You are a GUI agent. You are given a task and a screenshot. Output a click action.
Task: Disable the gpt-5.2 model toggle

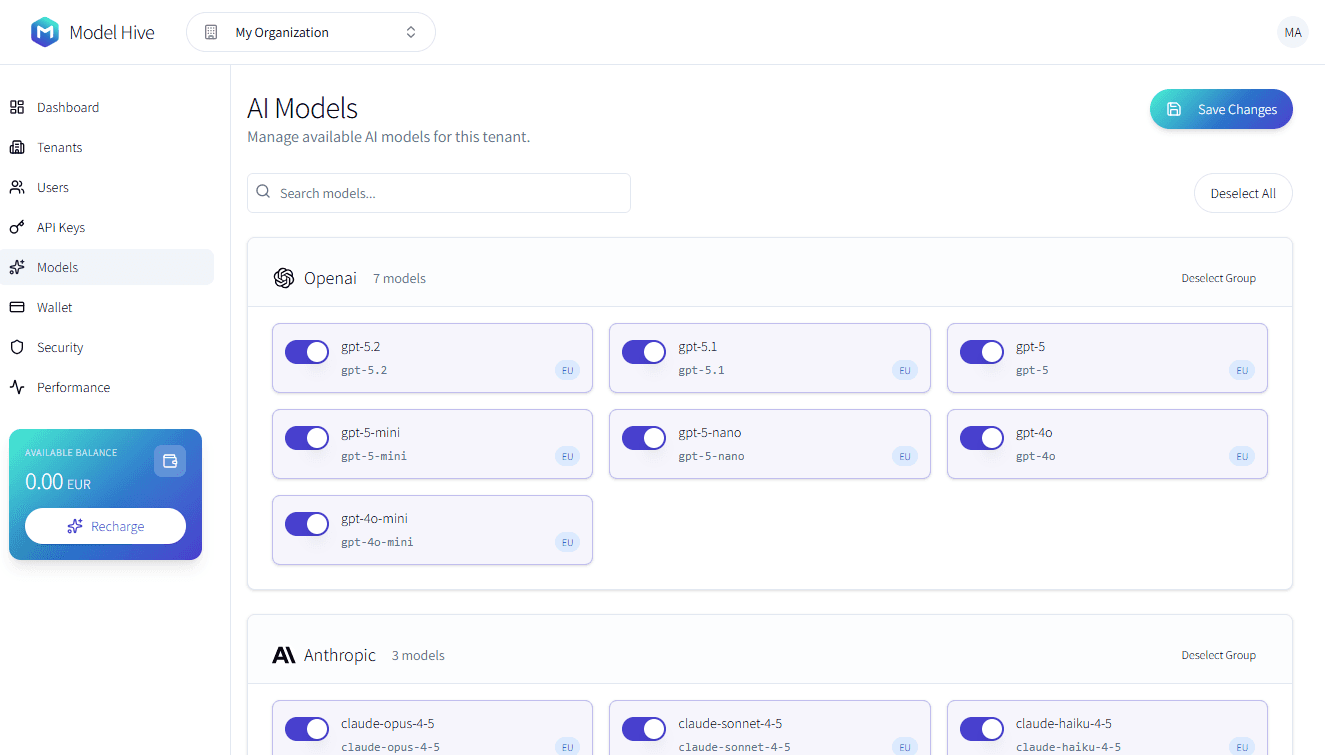(x=307, y=352)
